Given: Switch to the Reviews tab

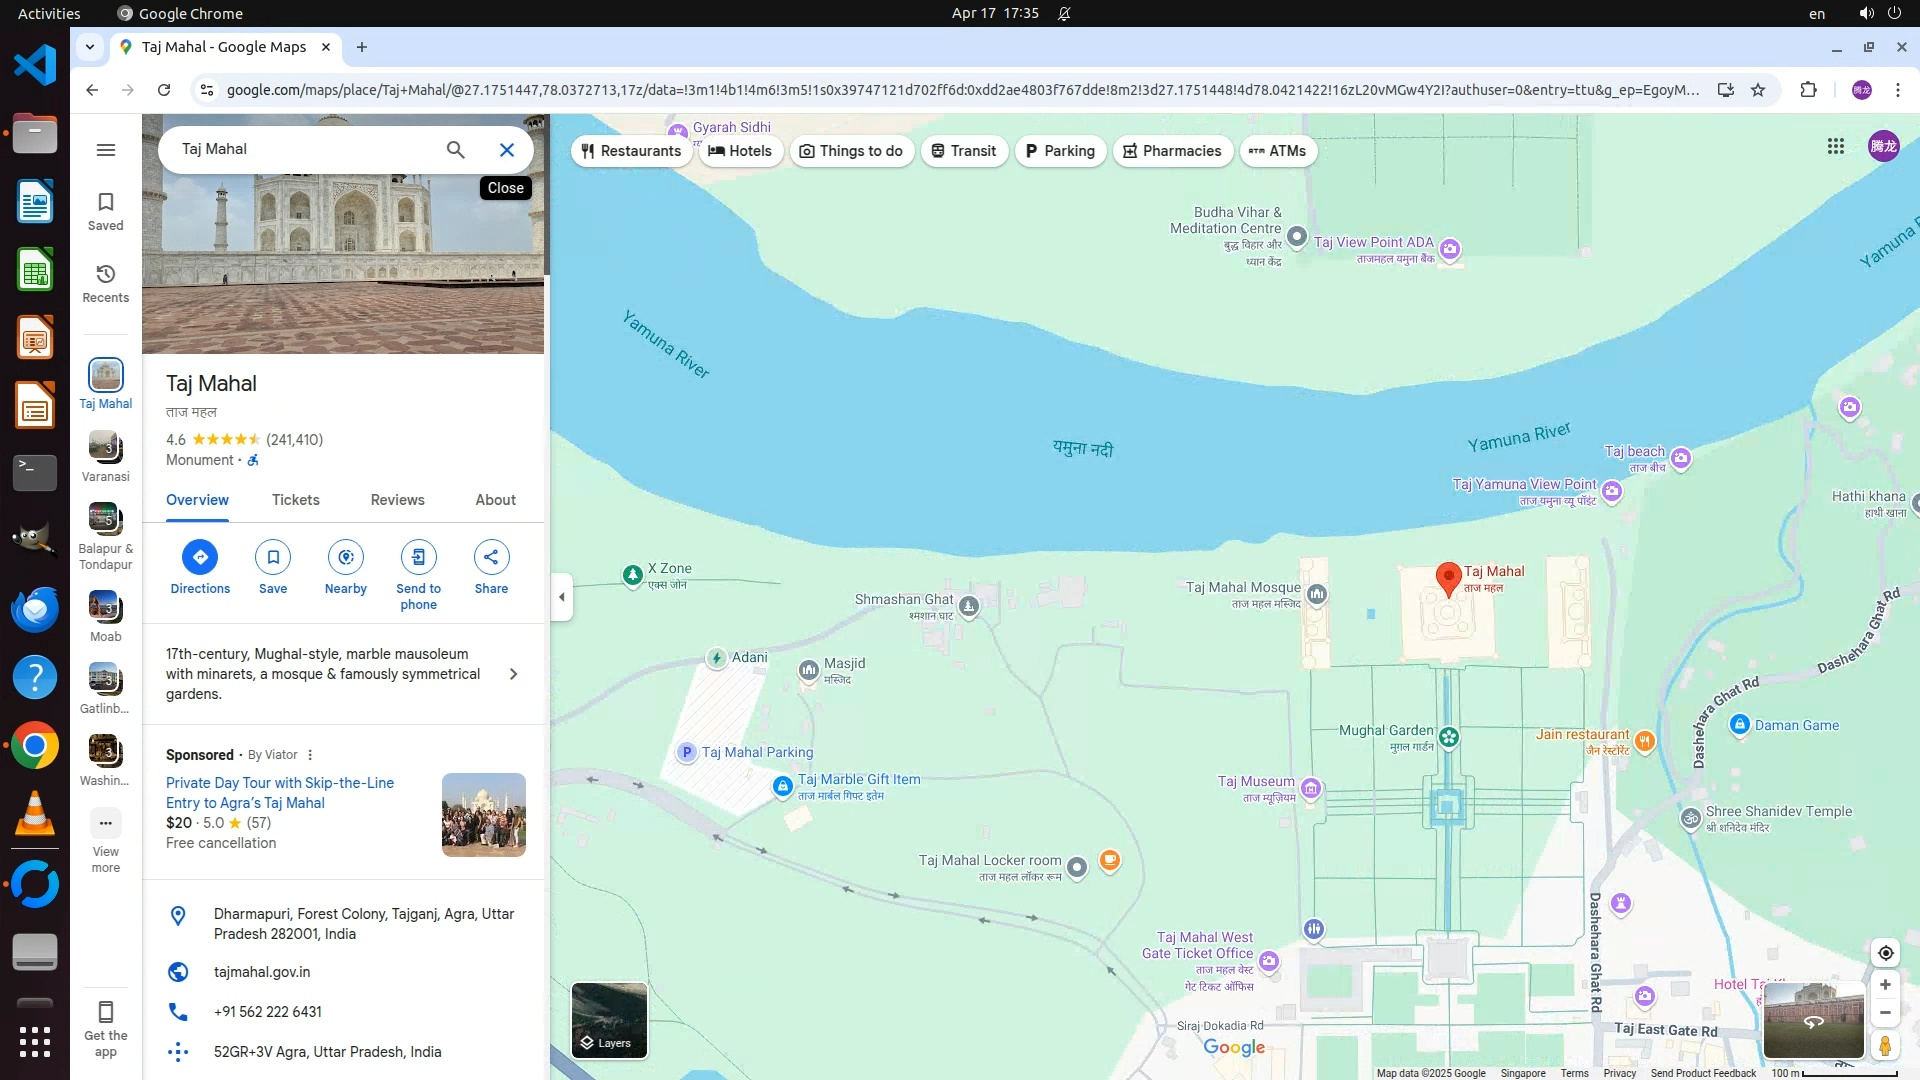Looking at the screenshot, I should pyautogui.click(x=397, y=500).
